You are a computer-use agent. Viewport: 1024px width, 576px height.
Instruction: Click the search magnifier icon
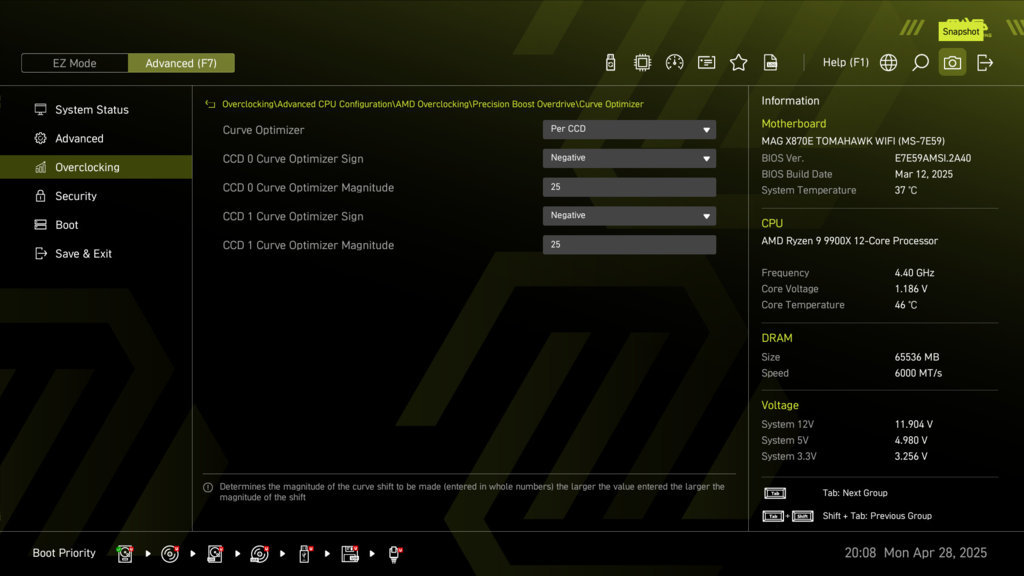coord(920,63)
